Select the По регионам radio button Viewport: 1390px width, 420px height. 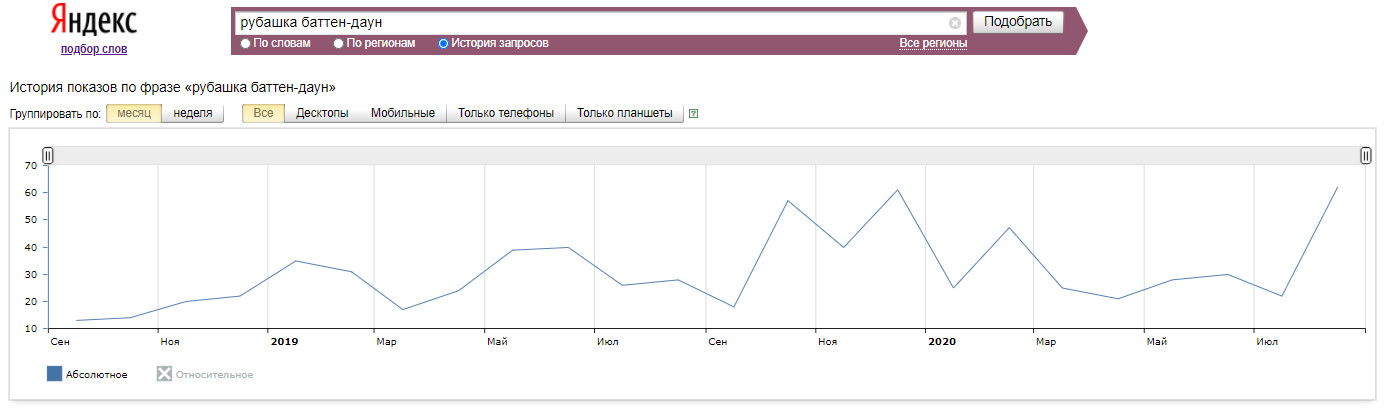tap(339, 44)
